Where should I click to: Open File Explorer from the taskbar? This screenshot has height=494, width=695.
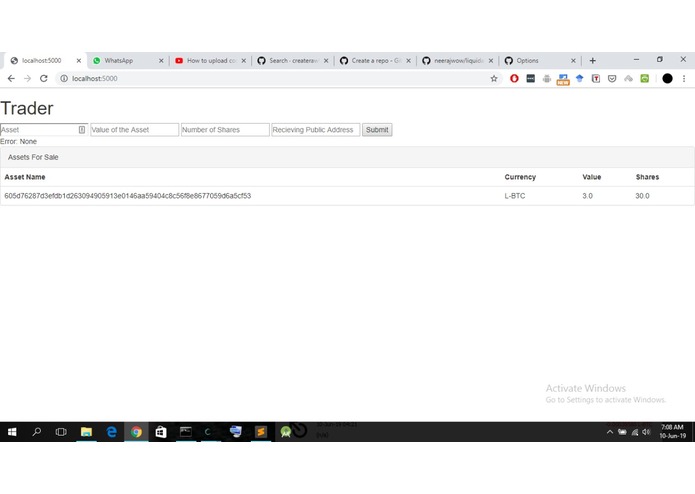pyautogui.click(x=86, y=432)
